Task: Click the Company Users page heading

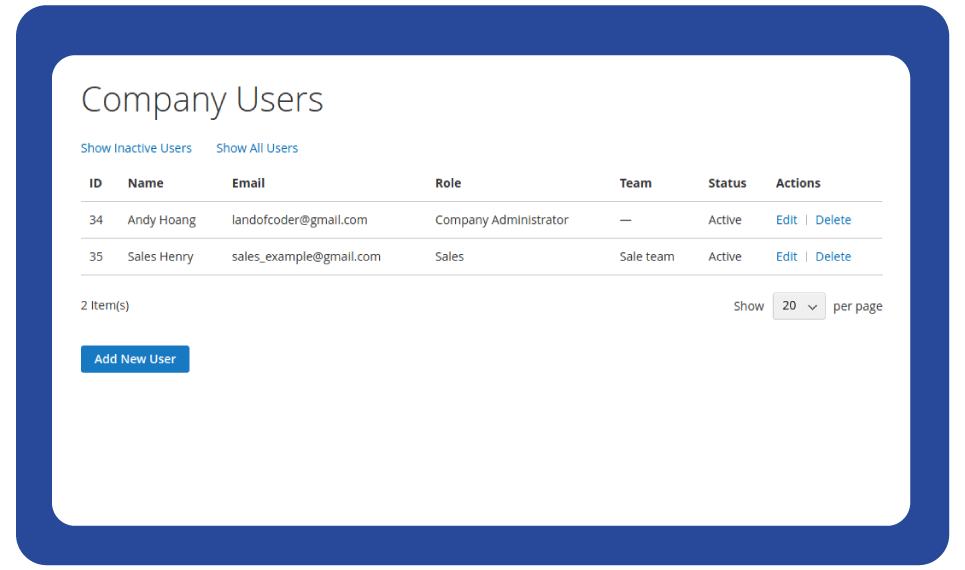Action: click(202, 100)
